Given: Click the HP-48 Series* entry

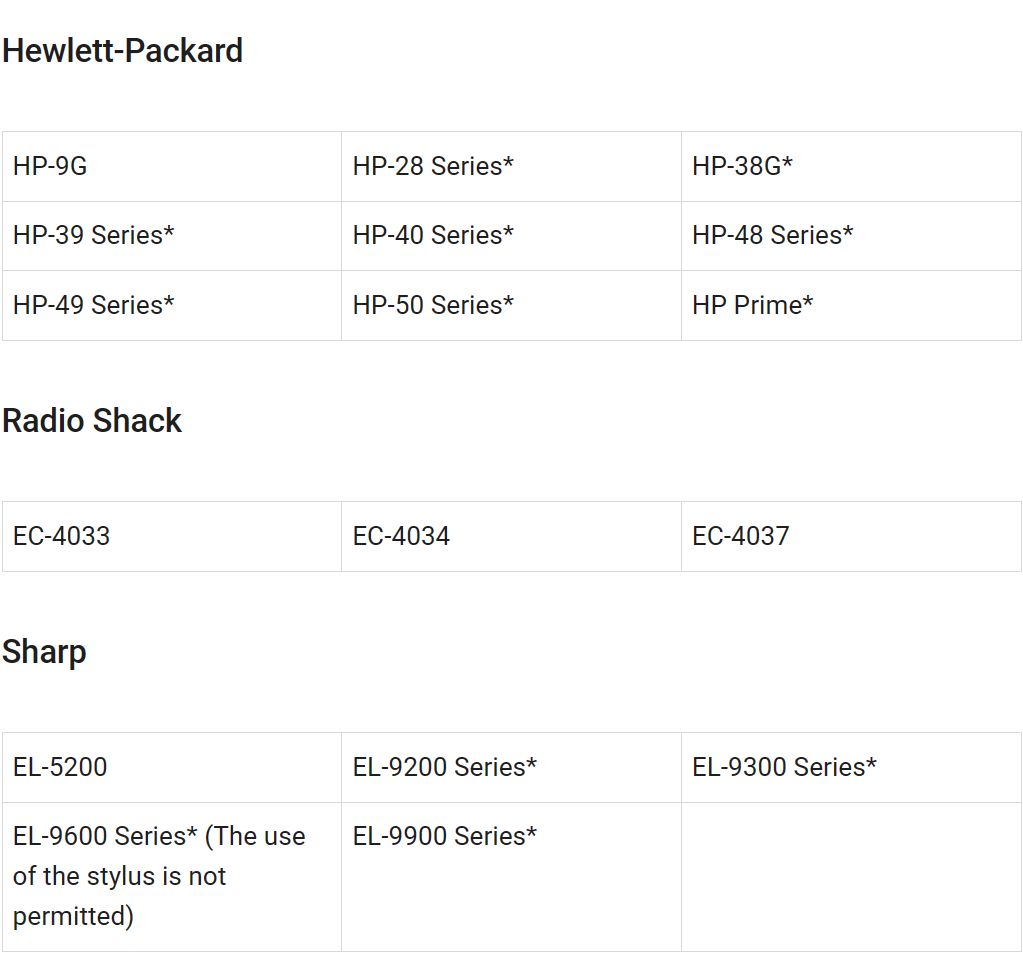Looking at the screenshot, I should (x=851, y=235).
